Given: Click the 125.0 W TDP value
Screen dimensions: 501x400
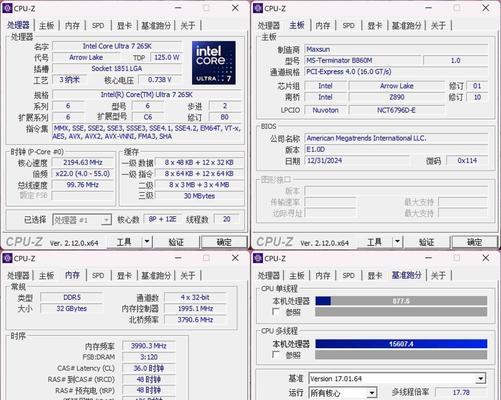Looking at the screenshot, I should pyautogui.click(x=166, y=57).
